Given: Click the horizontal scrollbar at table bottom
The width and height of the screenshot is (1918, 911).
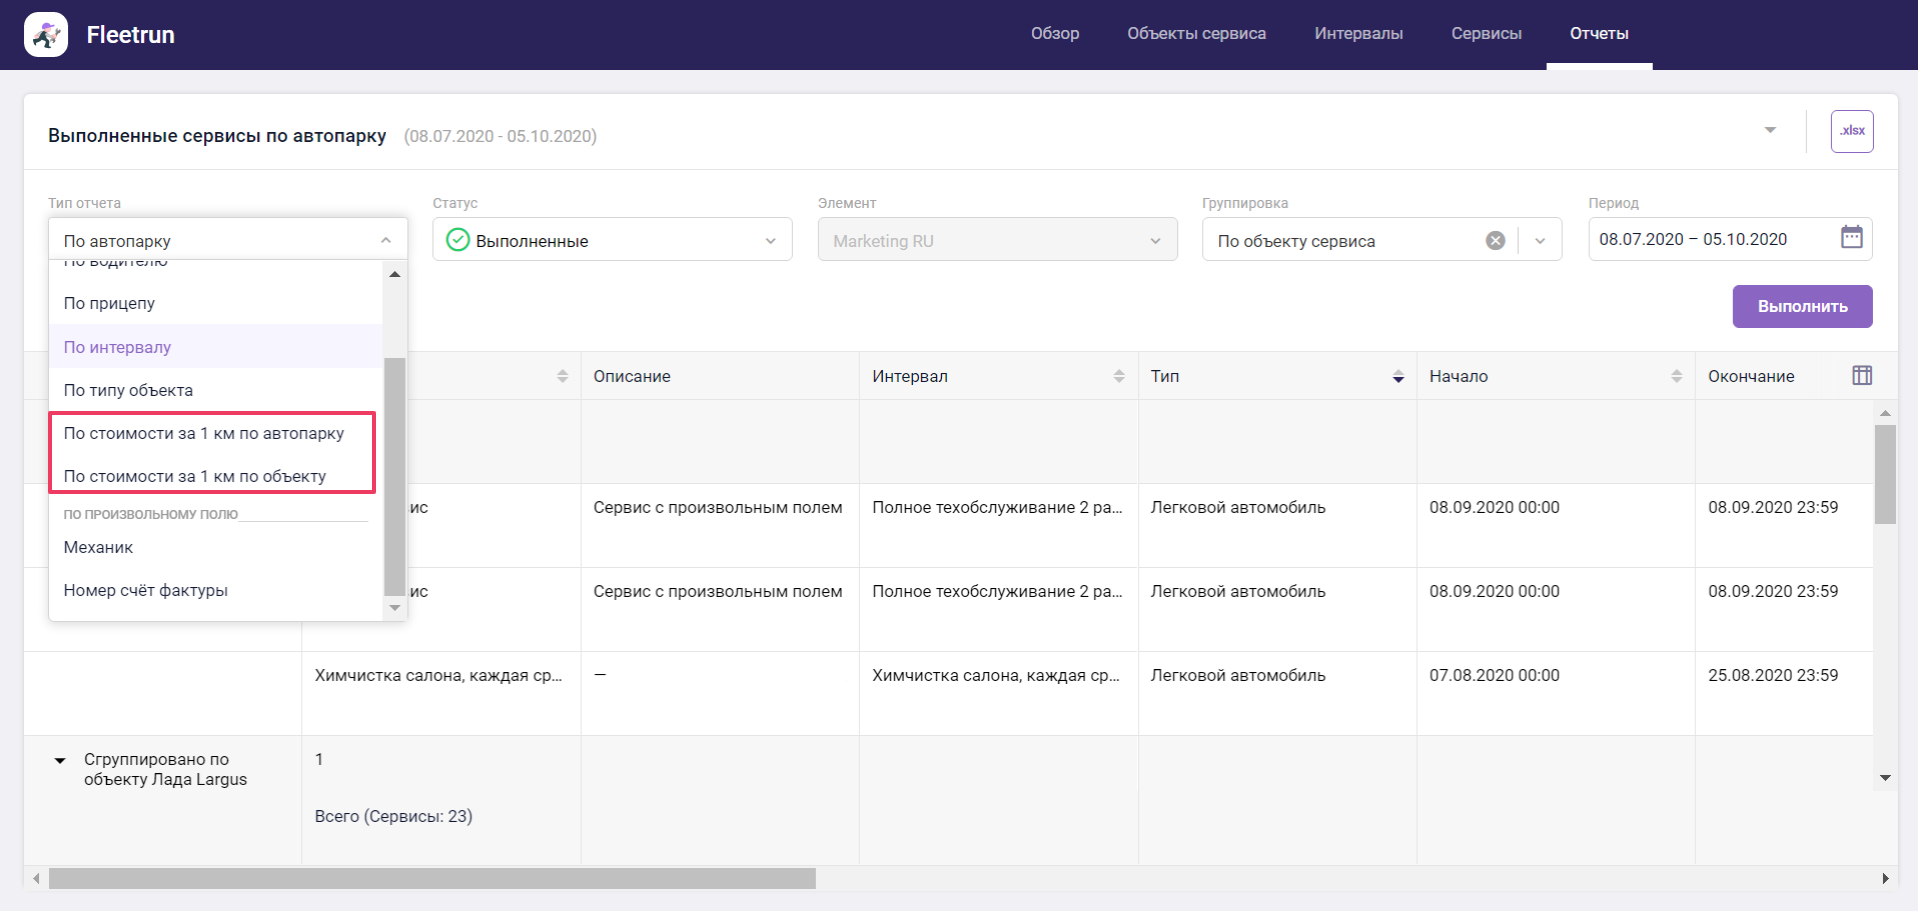Looking at the screenshot, I should pos(432,878).
